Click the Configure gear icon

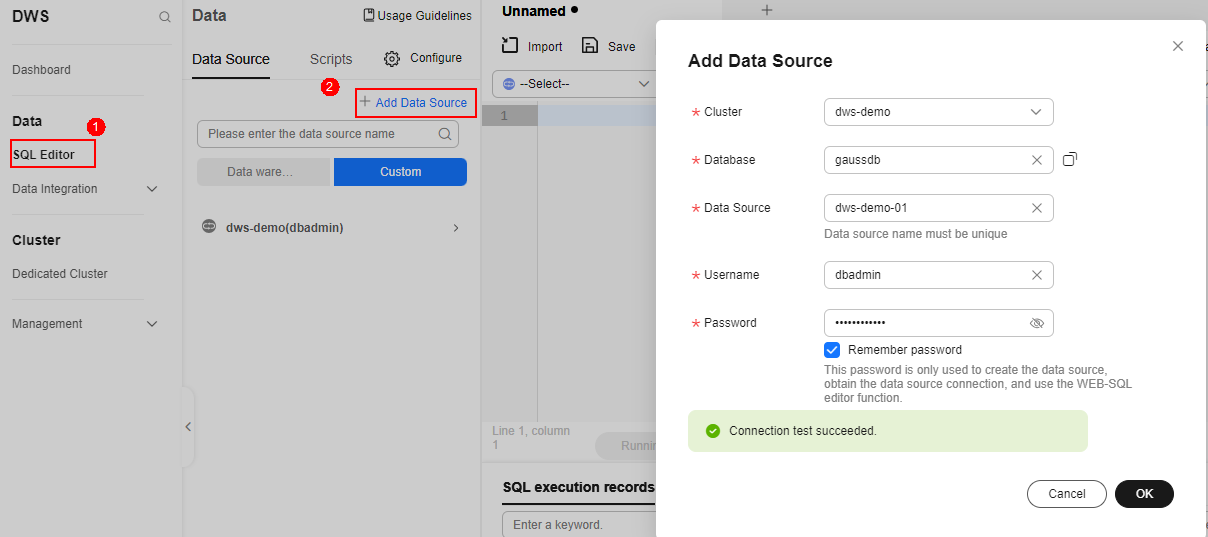tap(392, 59)
